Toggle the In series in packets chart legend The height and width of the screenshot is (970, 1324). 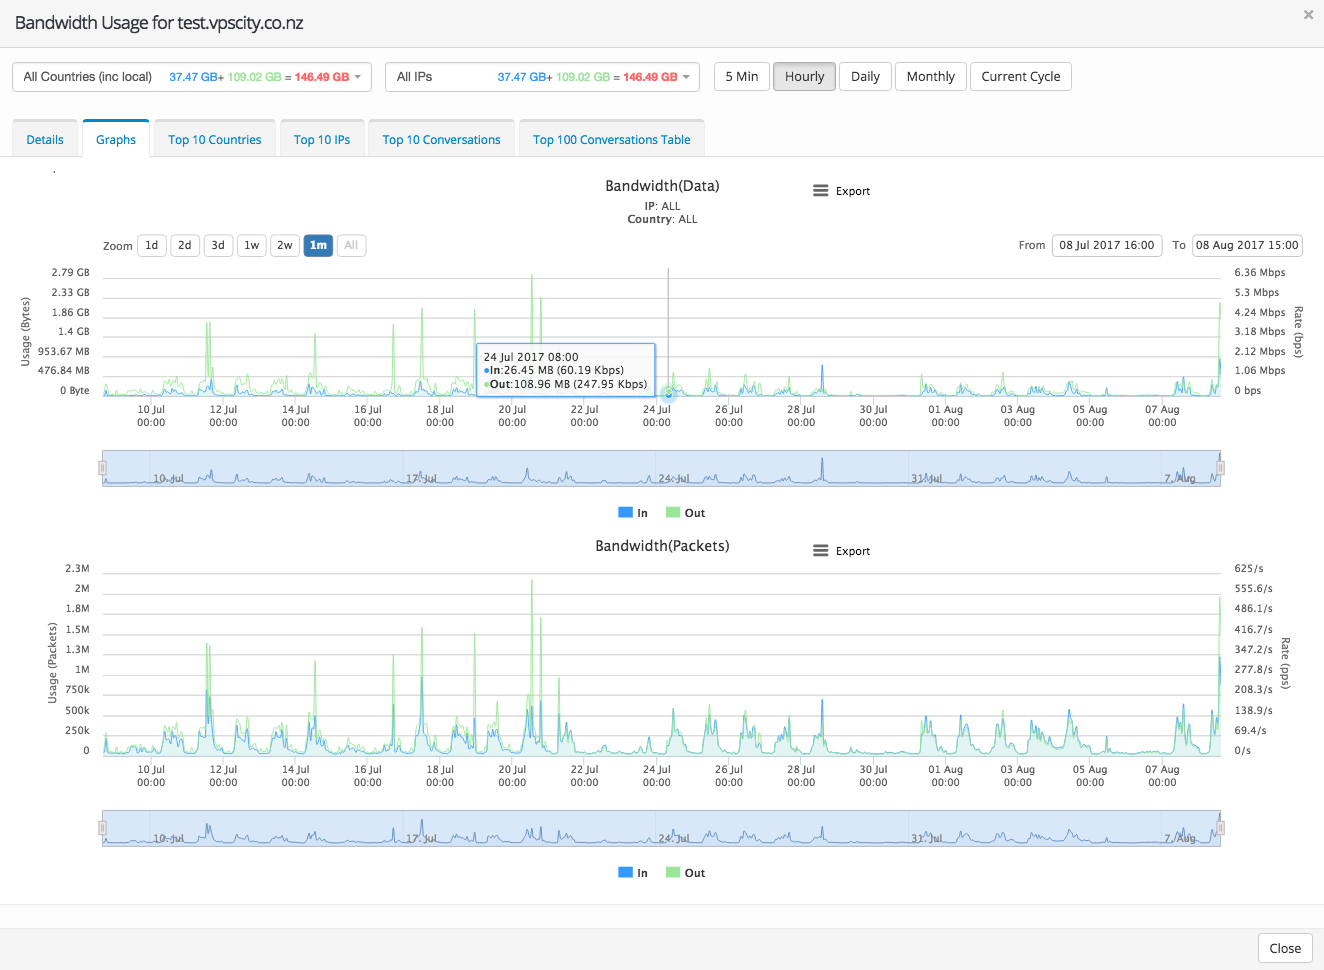pyautogui.click(x=633, y=873)
